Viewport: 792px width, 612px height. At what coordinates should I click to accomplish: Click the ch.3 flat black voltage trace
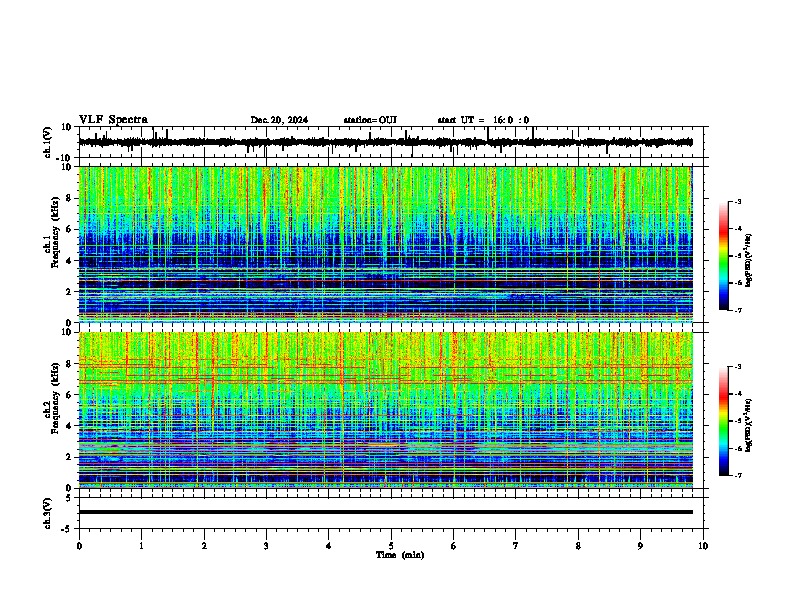tap(385, 512)
